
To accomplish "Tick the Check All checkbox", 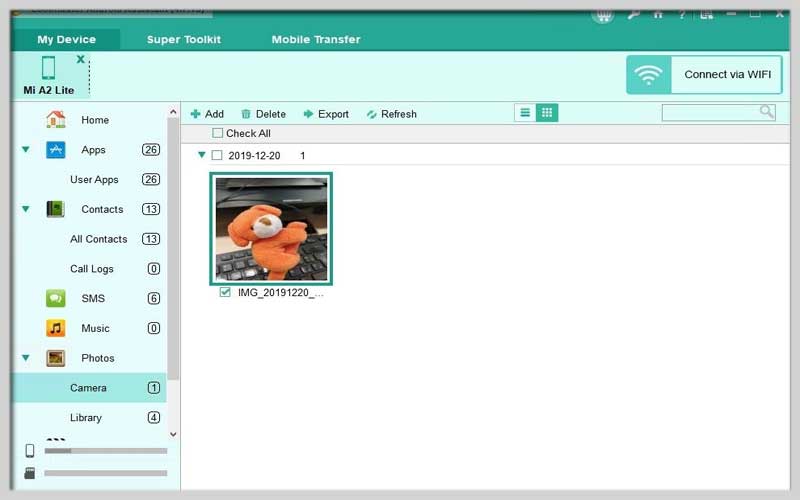I will pyautogui.click(x=217, y=133).
